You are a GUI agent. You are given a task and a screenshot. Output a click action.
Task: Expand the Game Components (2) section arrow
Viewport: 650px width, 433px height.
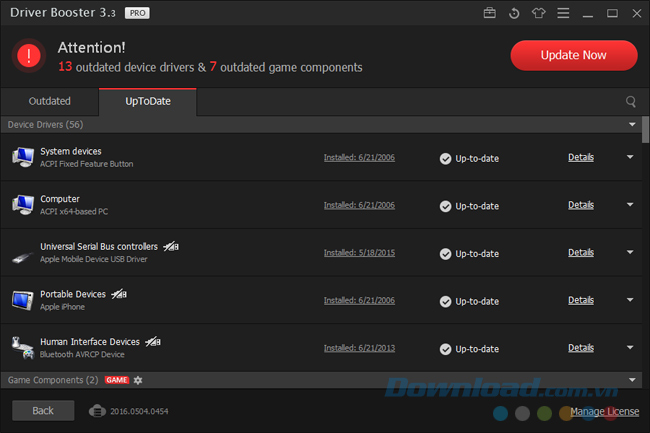click(632, 380)
